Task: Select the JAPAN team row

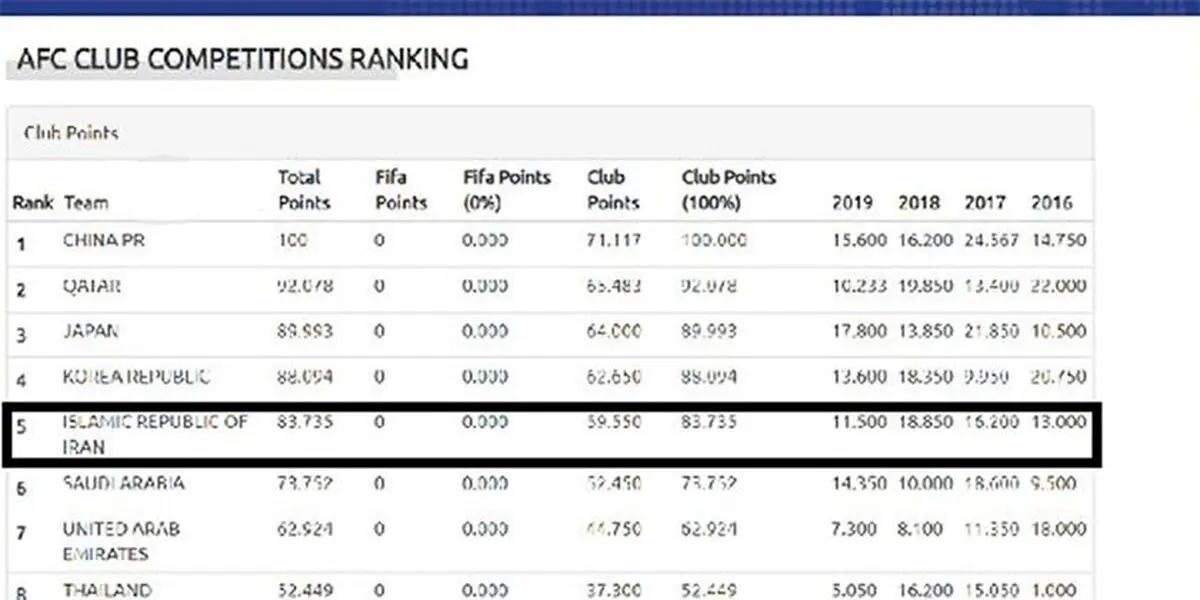Action: pyautogui.click(x=550, y=333)
